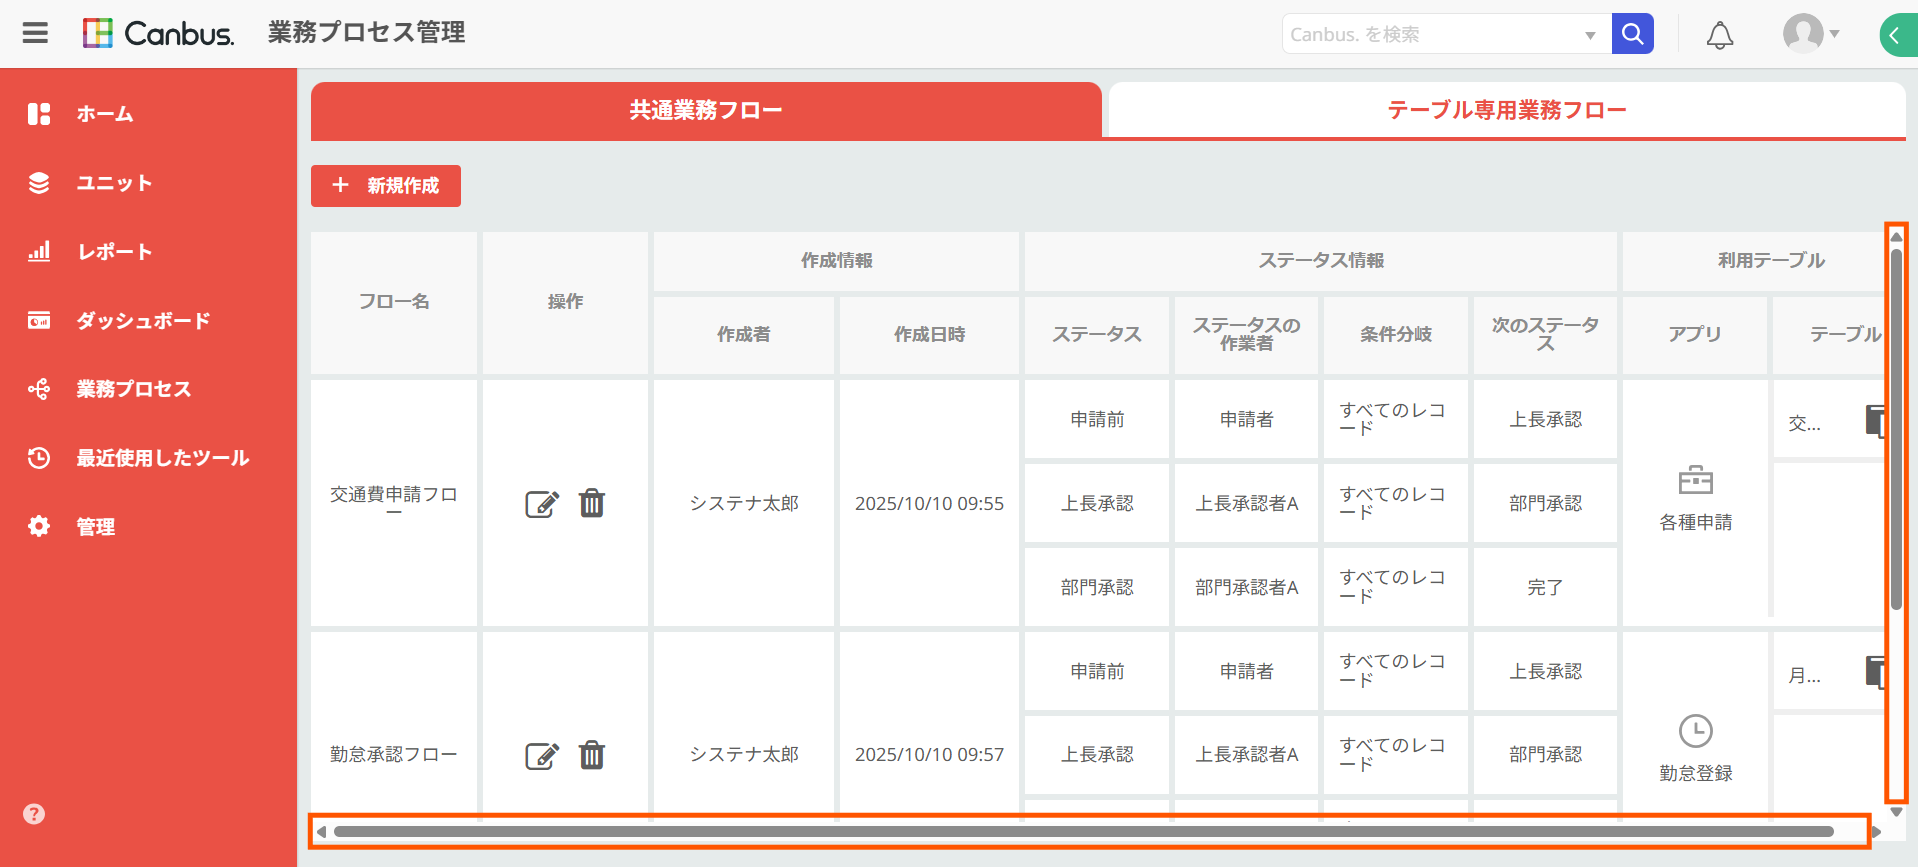Screen dimensions: 1918x867
Task: Click the 勤怠登録 clock app icon
Action: coord(1695,731)
